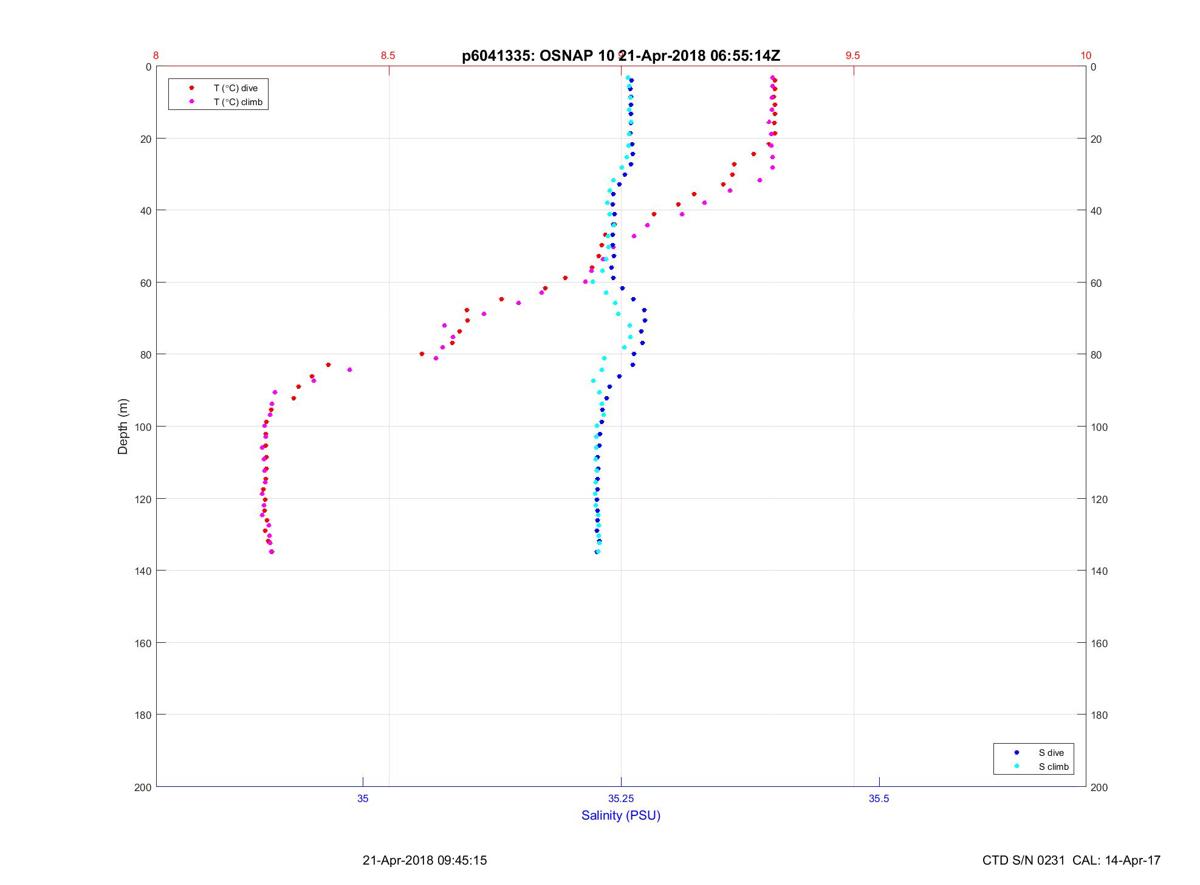Click the 80 tick on the right depth axis
The image size is (1200, 885).
(x=1097, y=355)
